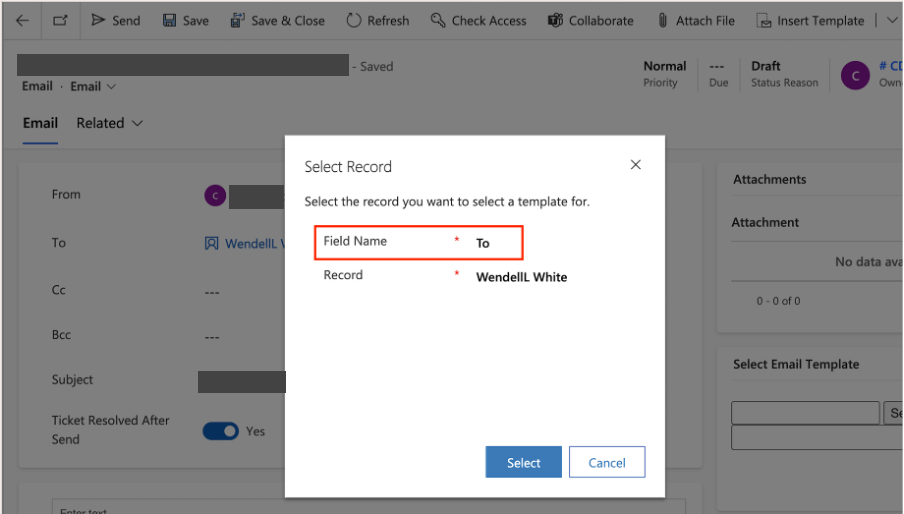Expand the Email form selector dropdown

[93, 86]
